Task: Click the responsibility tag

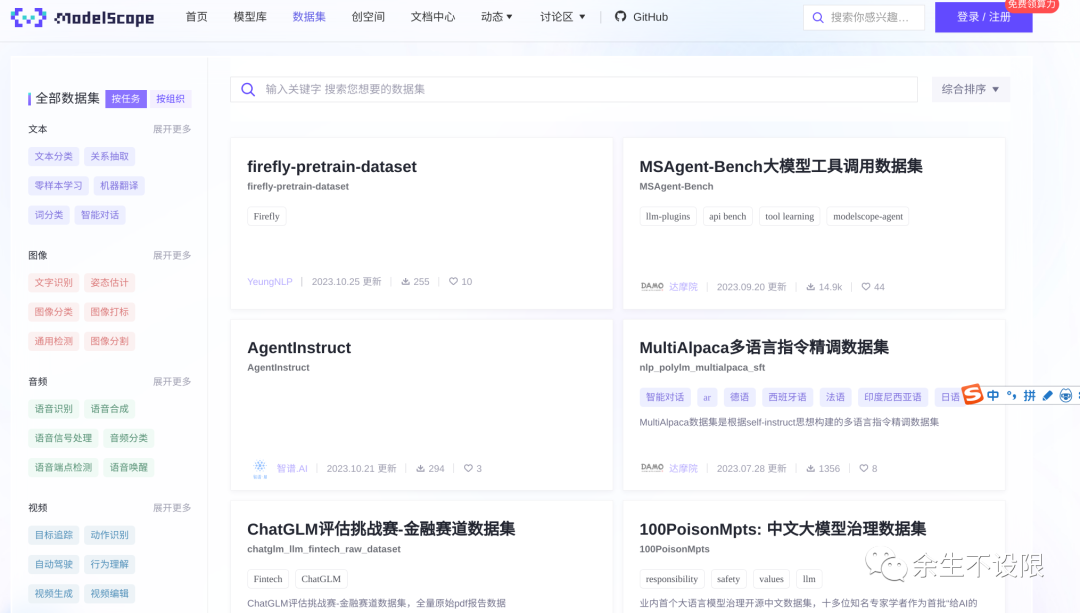Action: click(x=672, y=579)
